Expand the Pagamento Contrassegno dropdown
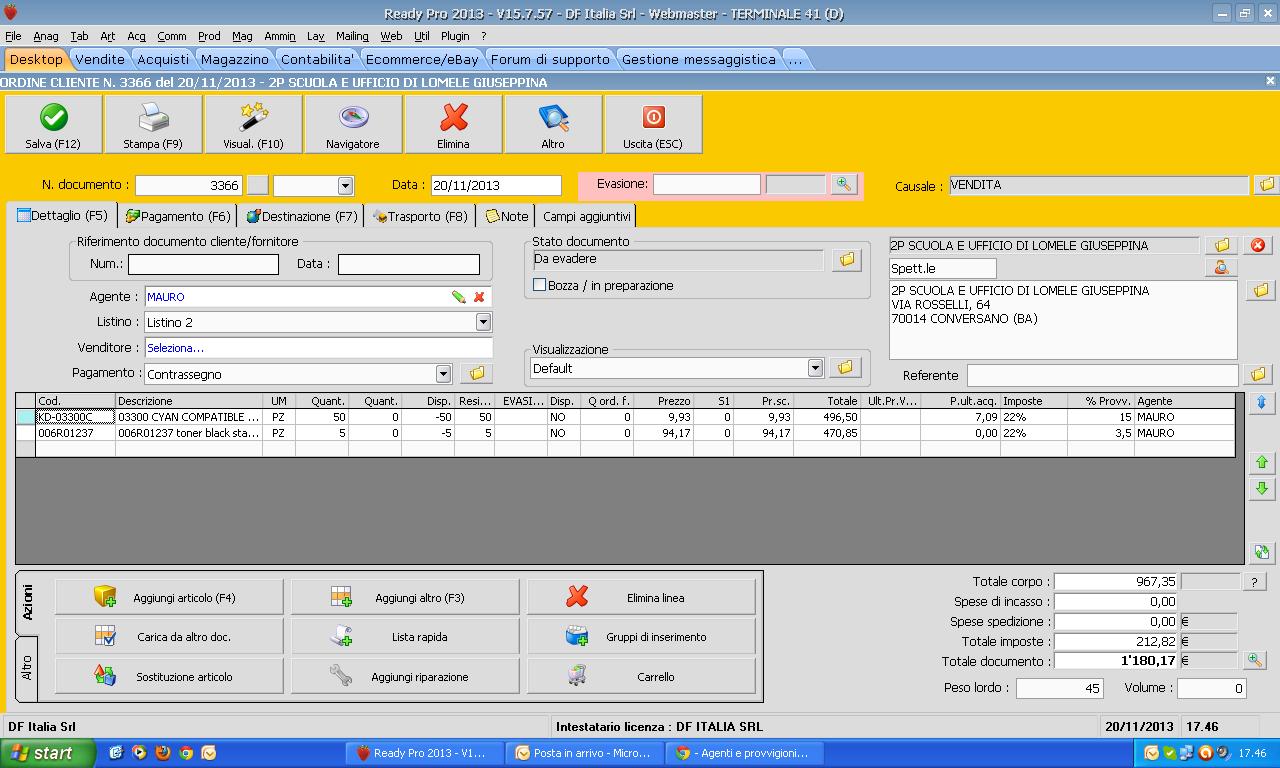 (x=443, y=374)
